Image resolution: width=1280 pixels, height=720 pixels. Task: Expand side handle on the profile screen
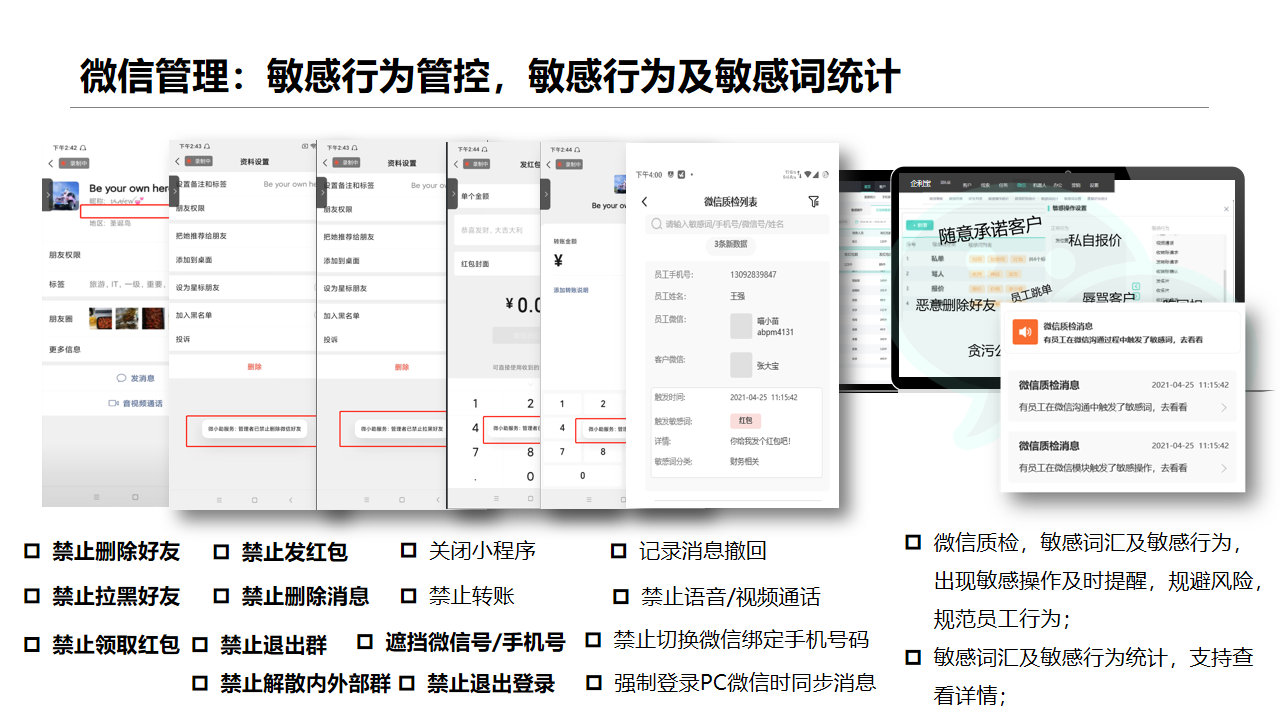47,194
